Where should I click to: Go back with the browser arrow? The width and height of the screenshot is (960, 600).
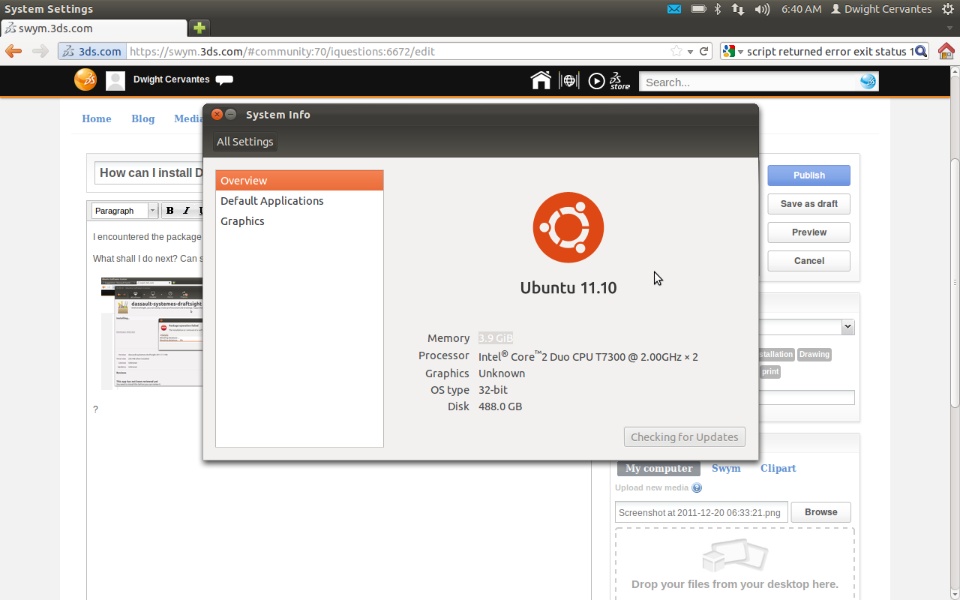pos(13,51)
